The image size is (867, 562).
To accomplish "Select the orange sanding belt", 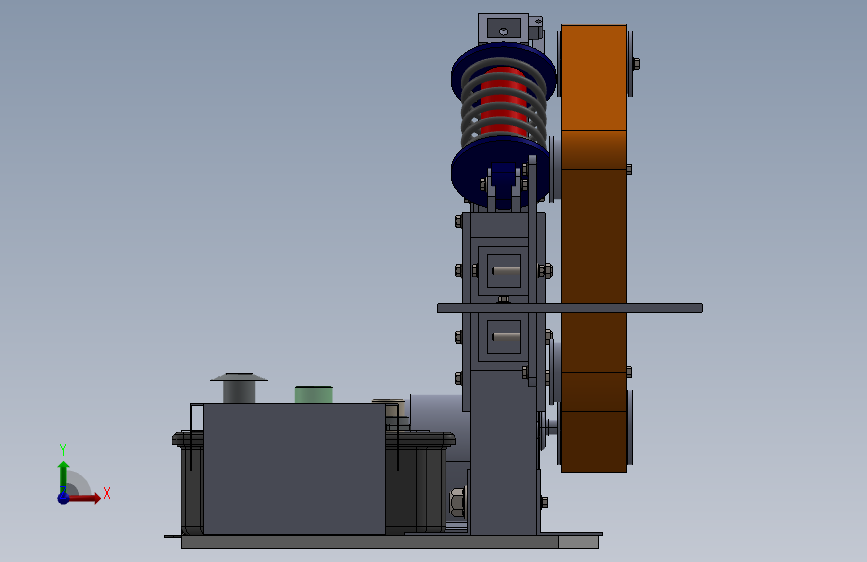I will click(x=594, y=249).
